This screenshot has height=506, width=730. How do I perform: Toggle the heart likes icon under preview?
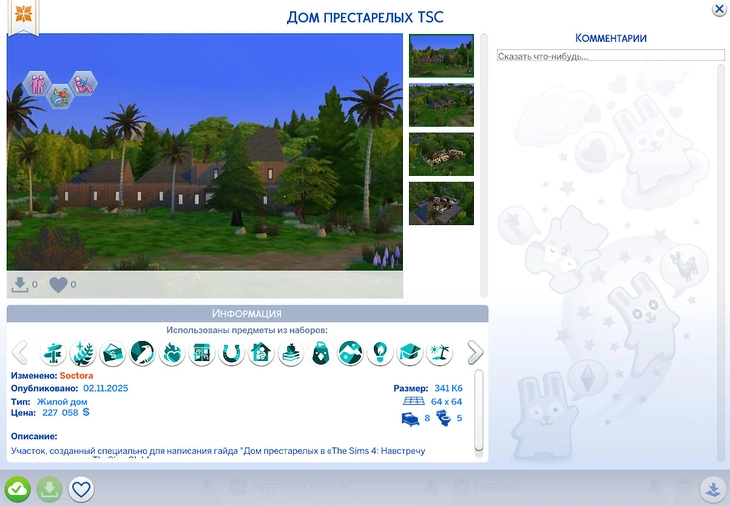[59, 285]
